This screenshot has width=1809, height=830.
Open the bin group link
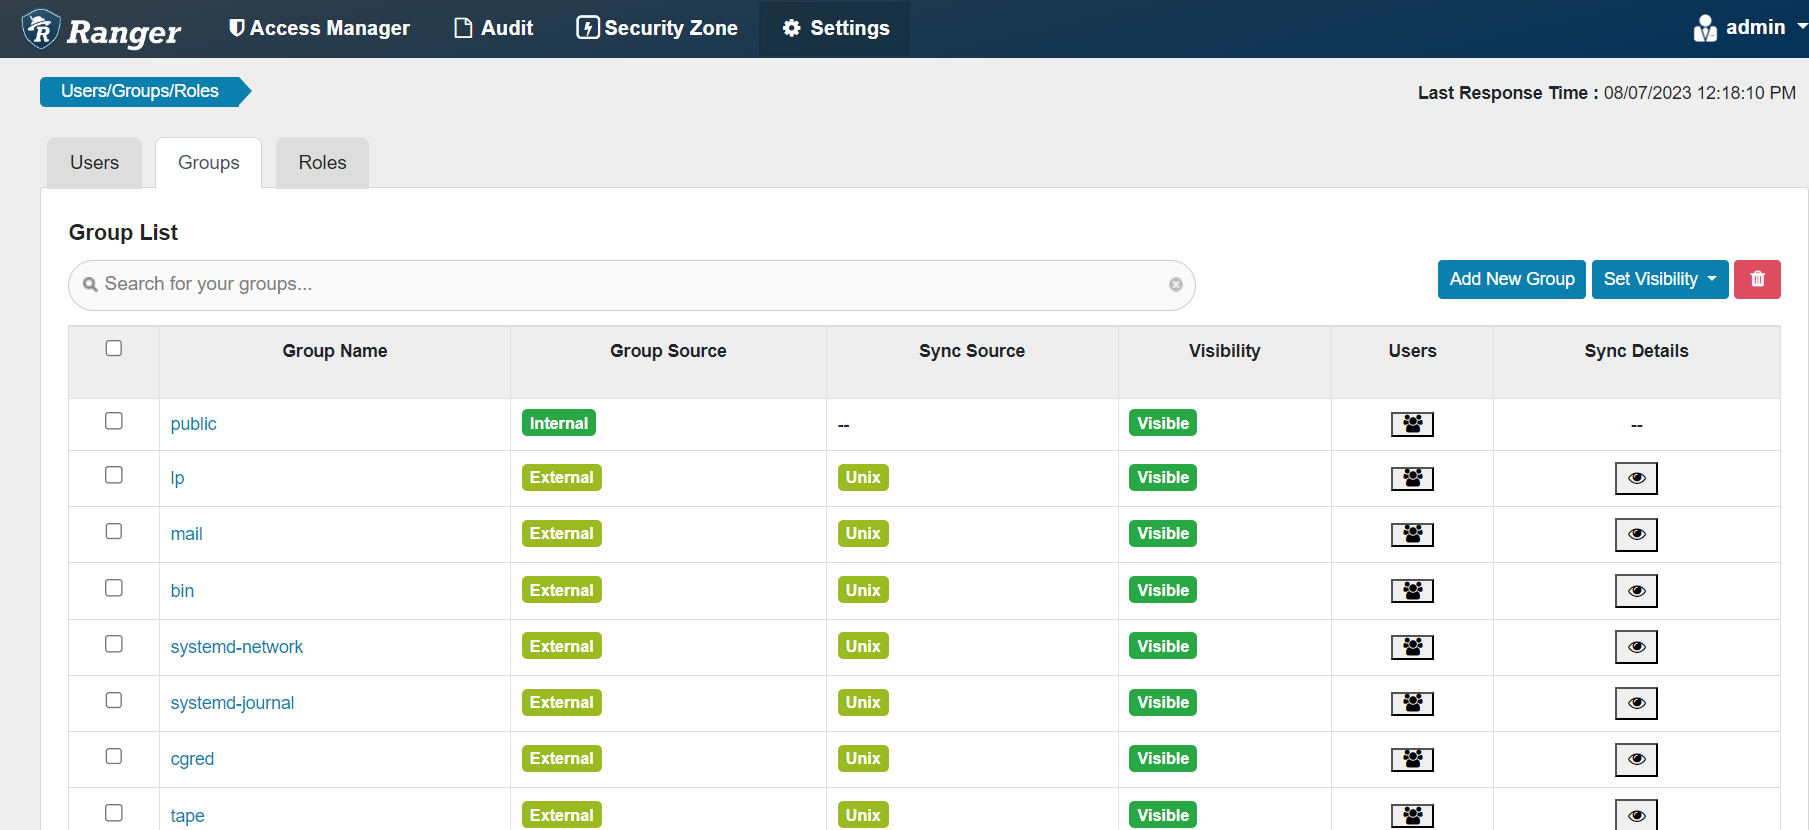click(x=182, y=591)
